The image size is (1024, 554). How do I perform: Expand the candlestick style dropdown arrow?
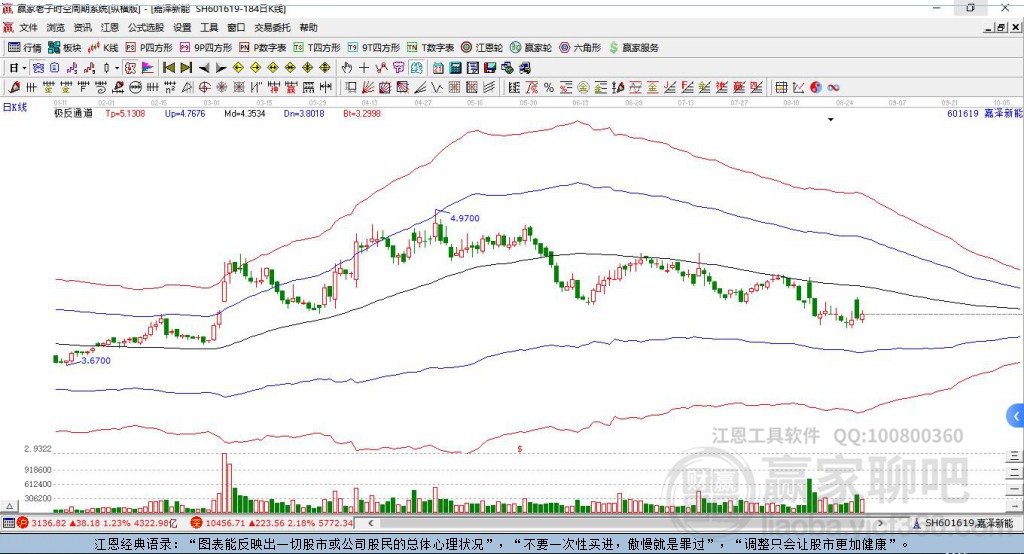point(116,68)
